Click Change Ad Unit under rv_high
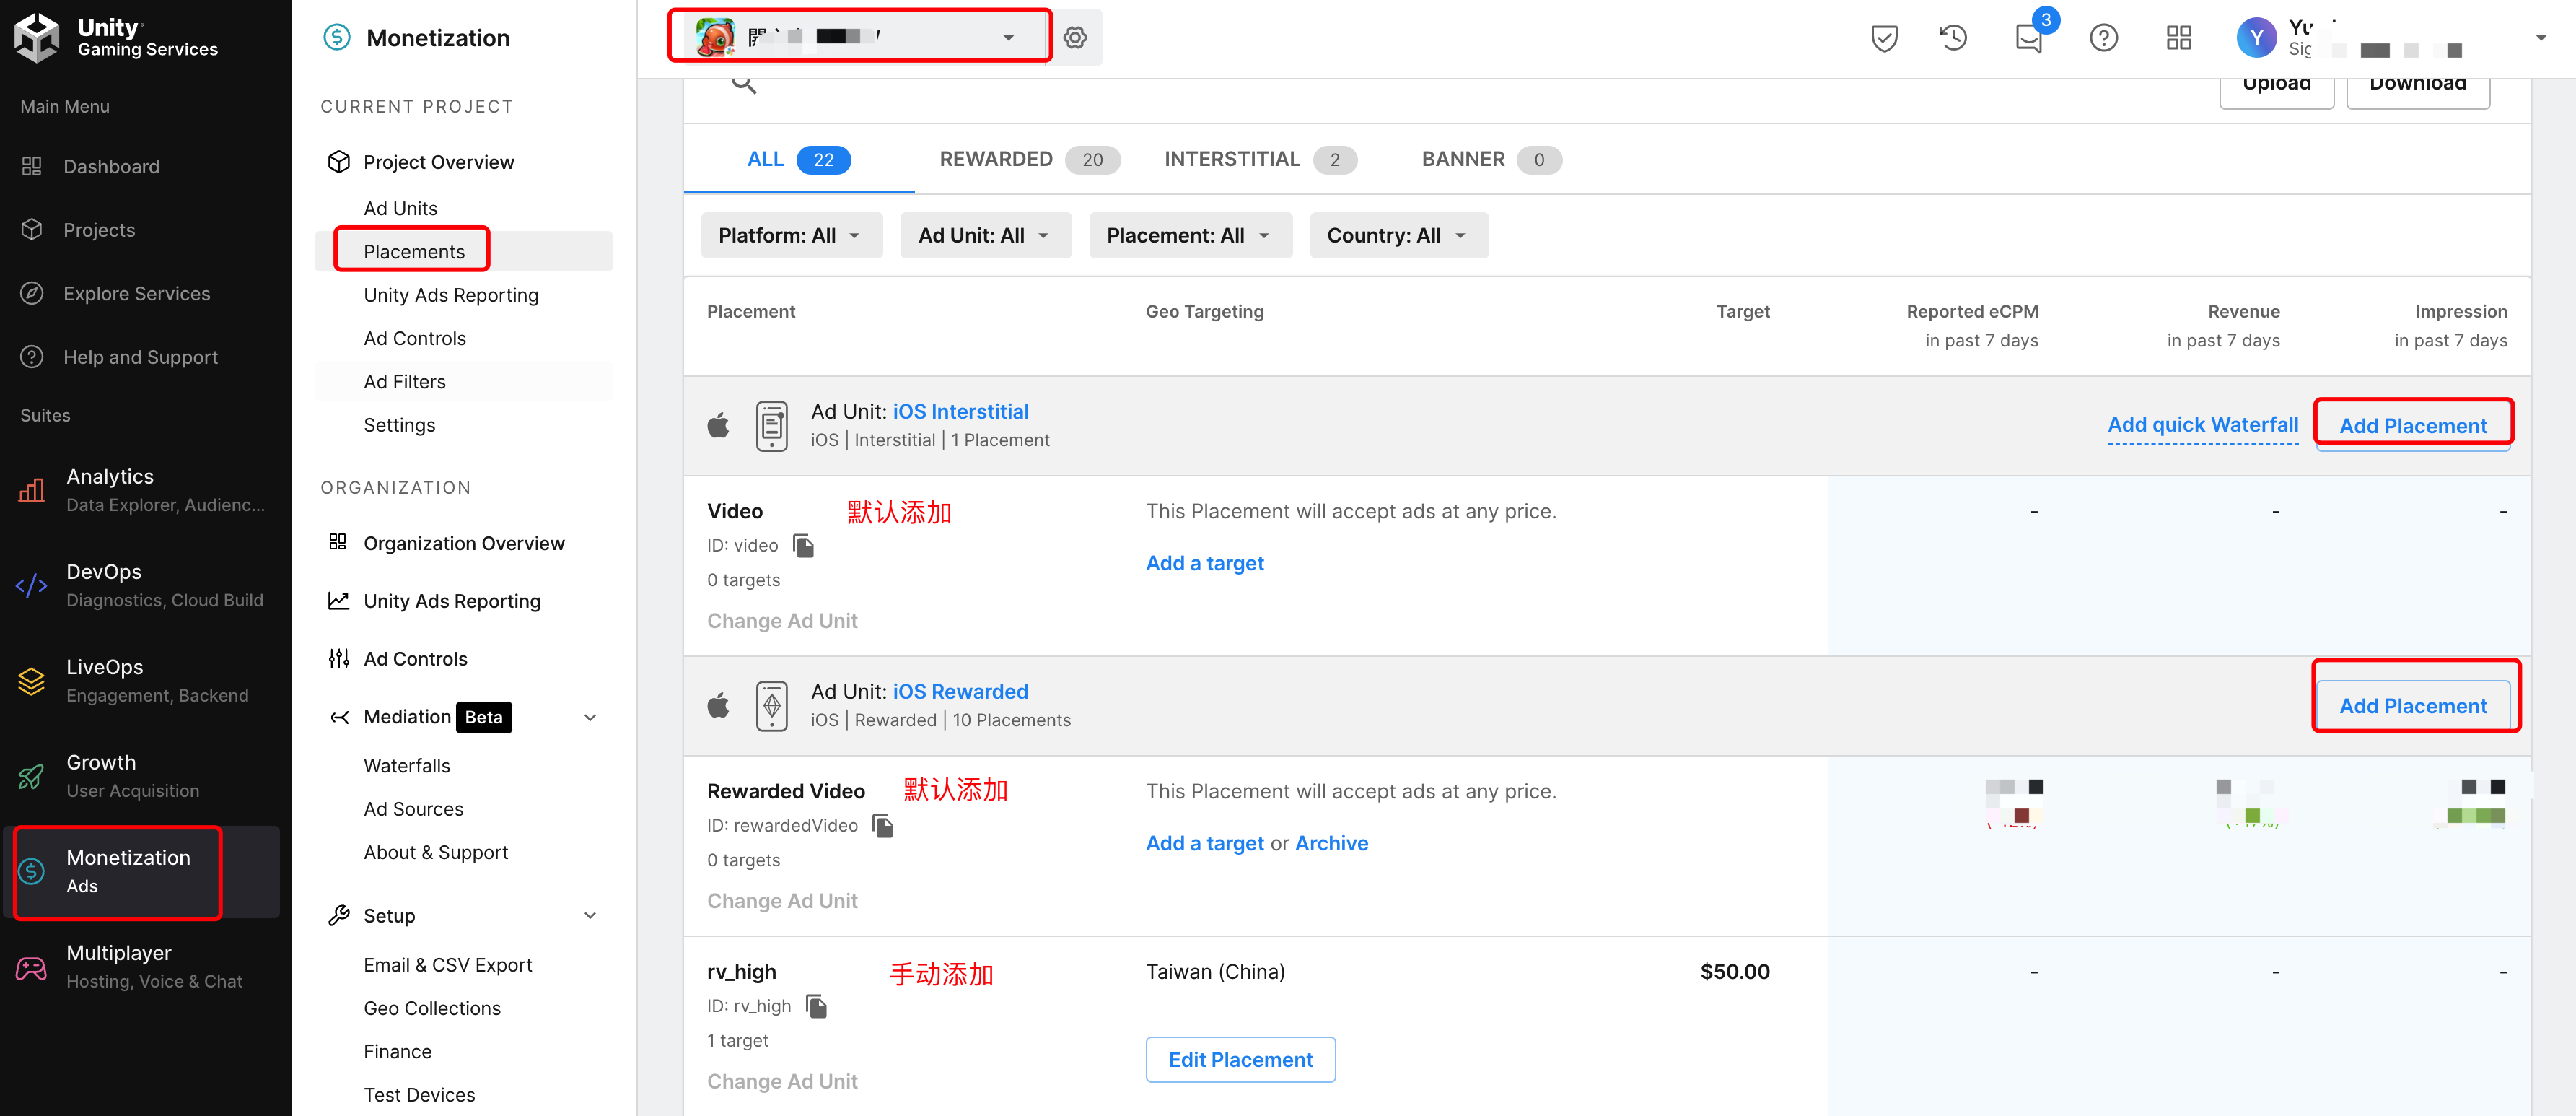 click(782, 1081)
